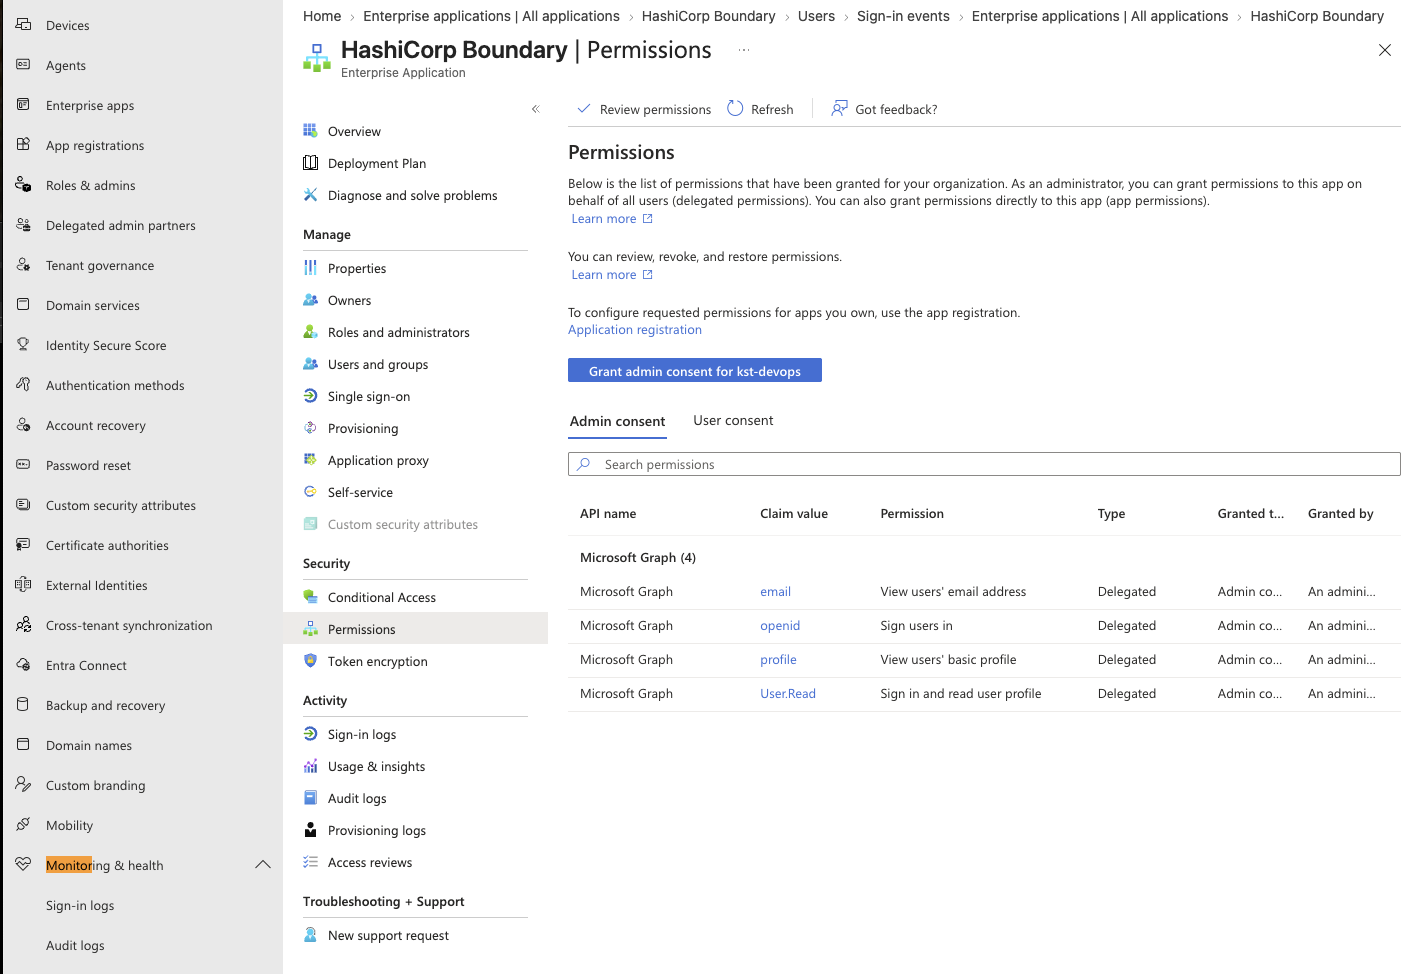This screenshot has height=974, width=1416.
Task: Click the Got feedback person icon
Action: tap(839, 108)
